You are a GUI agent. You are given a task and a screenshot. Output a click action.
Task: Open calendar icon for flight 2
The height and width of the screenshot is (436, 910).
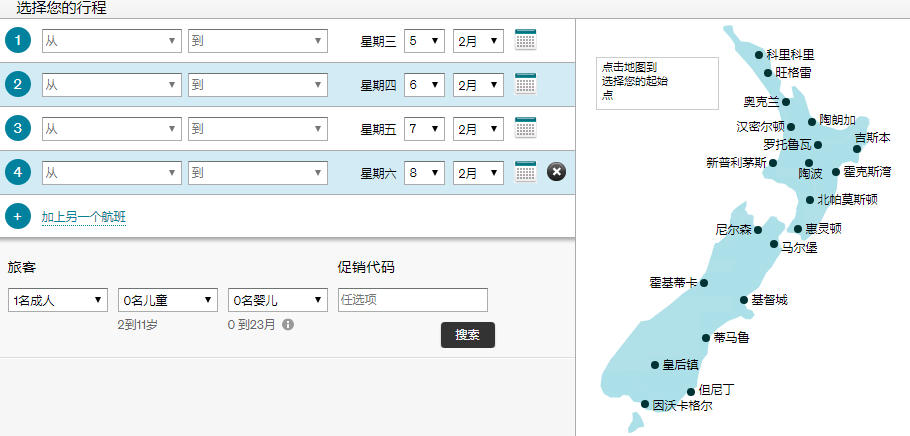(x=526, y=84)
